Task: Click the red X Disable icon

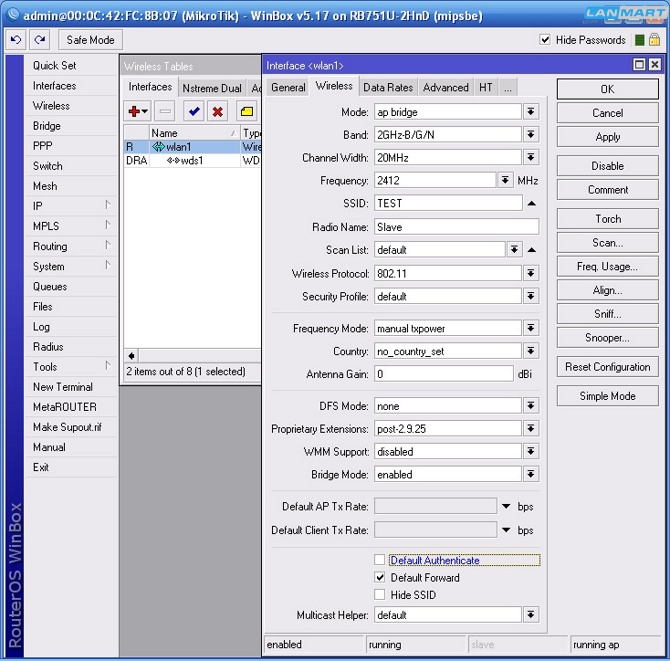Action: pyautogui.click(x=217, y=112)
